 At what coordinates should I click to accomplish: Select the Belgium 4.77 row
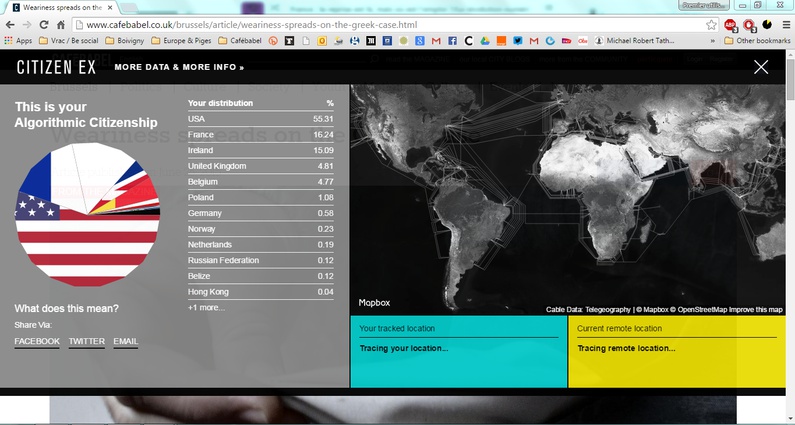click(x=261, y=182)
